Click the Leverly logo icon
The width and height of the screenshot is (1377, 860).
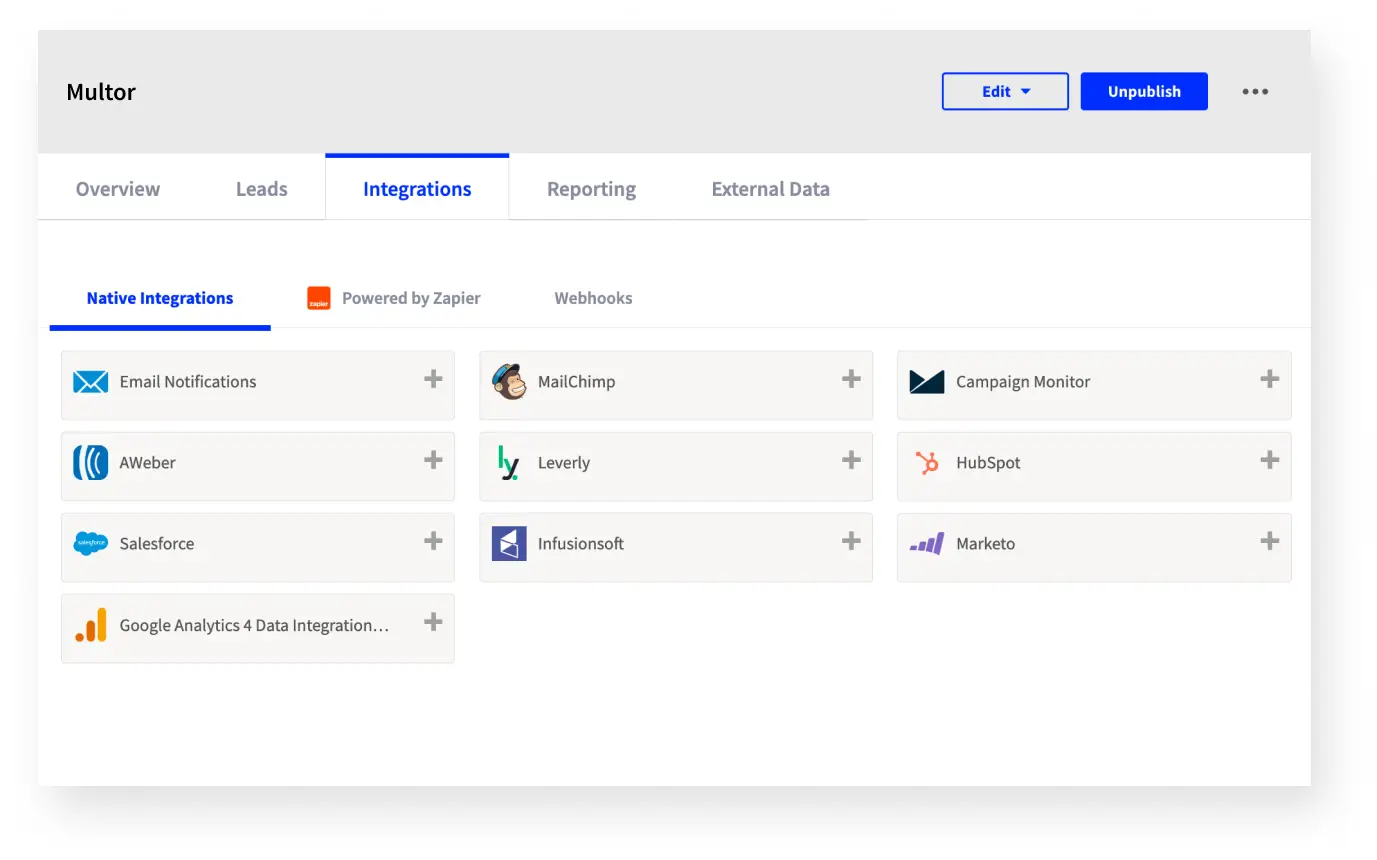pyautogui.click(x=509, y=462)
